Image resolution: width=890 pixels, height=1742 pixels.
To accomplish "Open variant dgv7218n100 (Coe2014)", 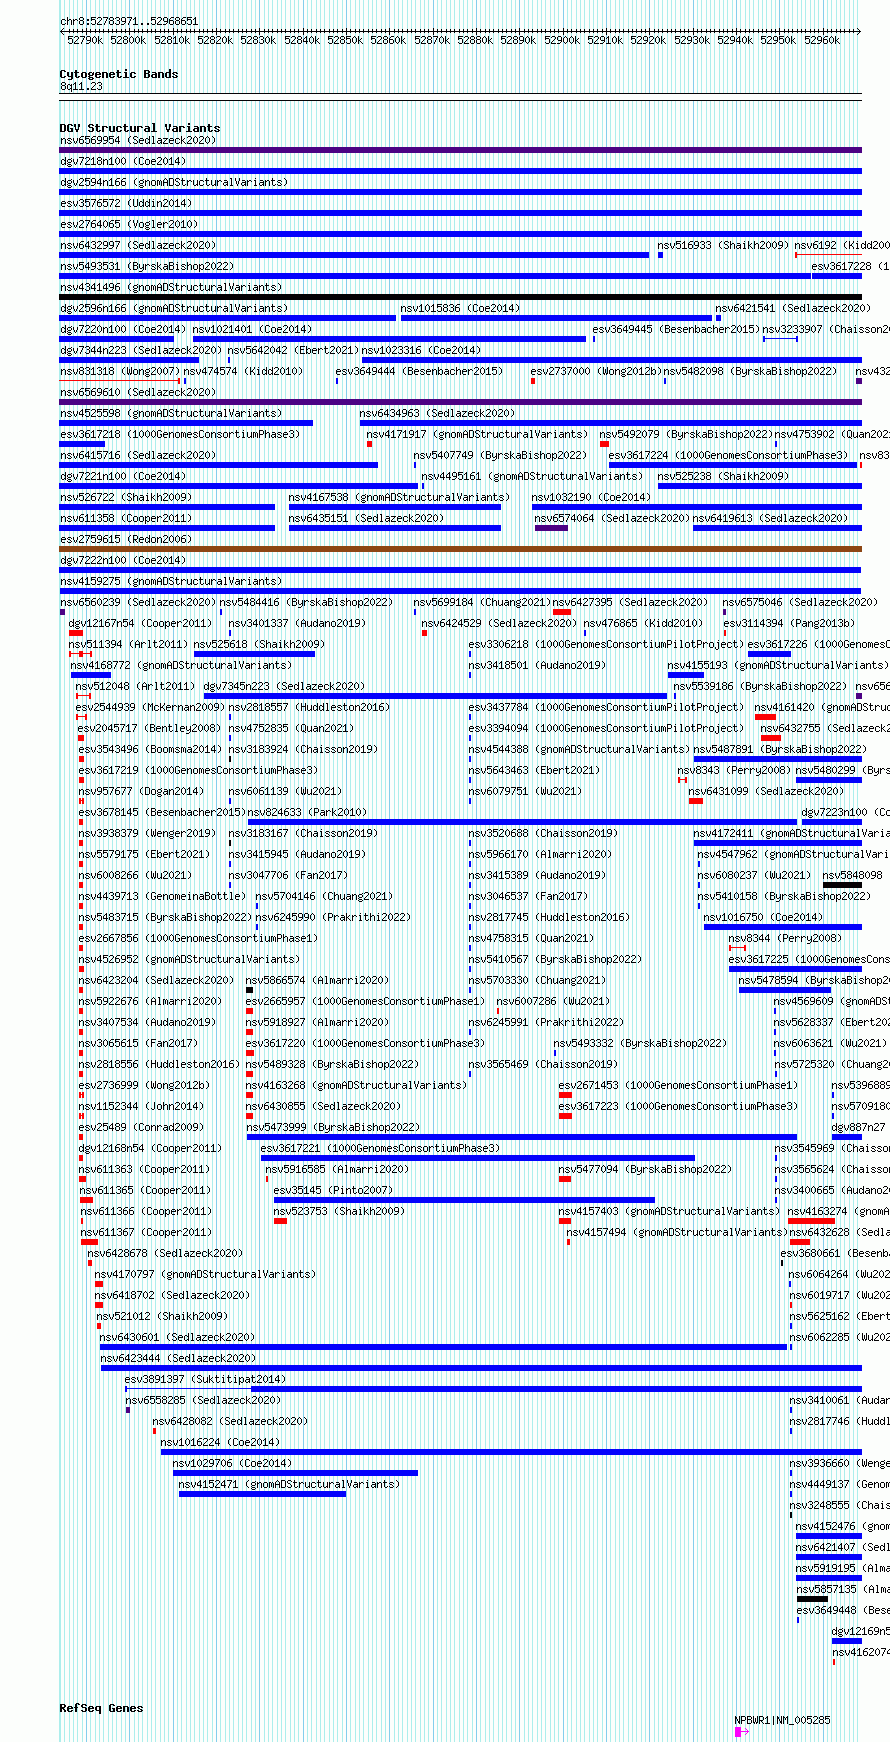I will [x=123, y=161].
